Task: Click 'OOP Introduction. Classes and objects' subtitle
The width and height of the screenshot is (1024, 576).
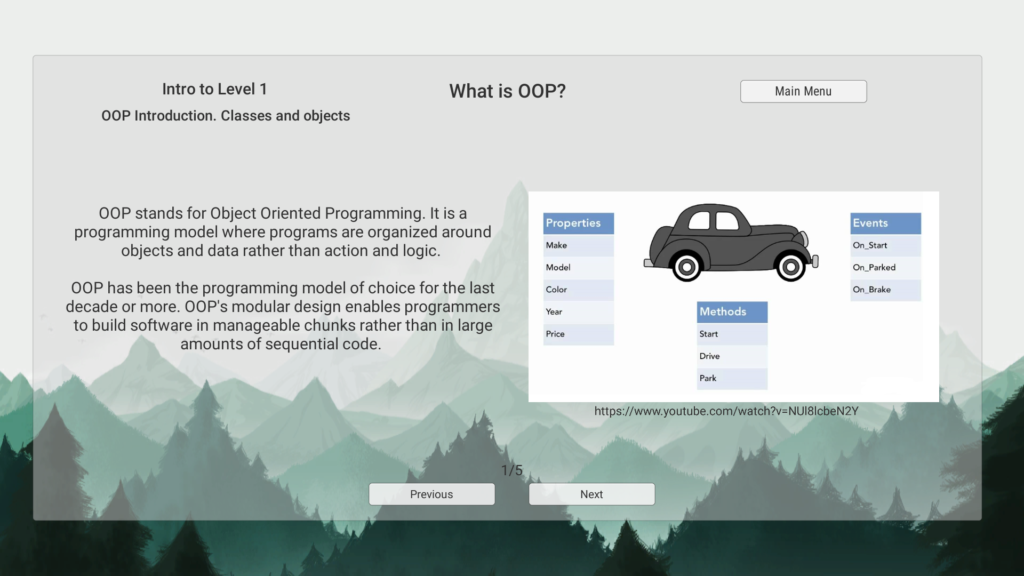Action: (225, 116)
